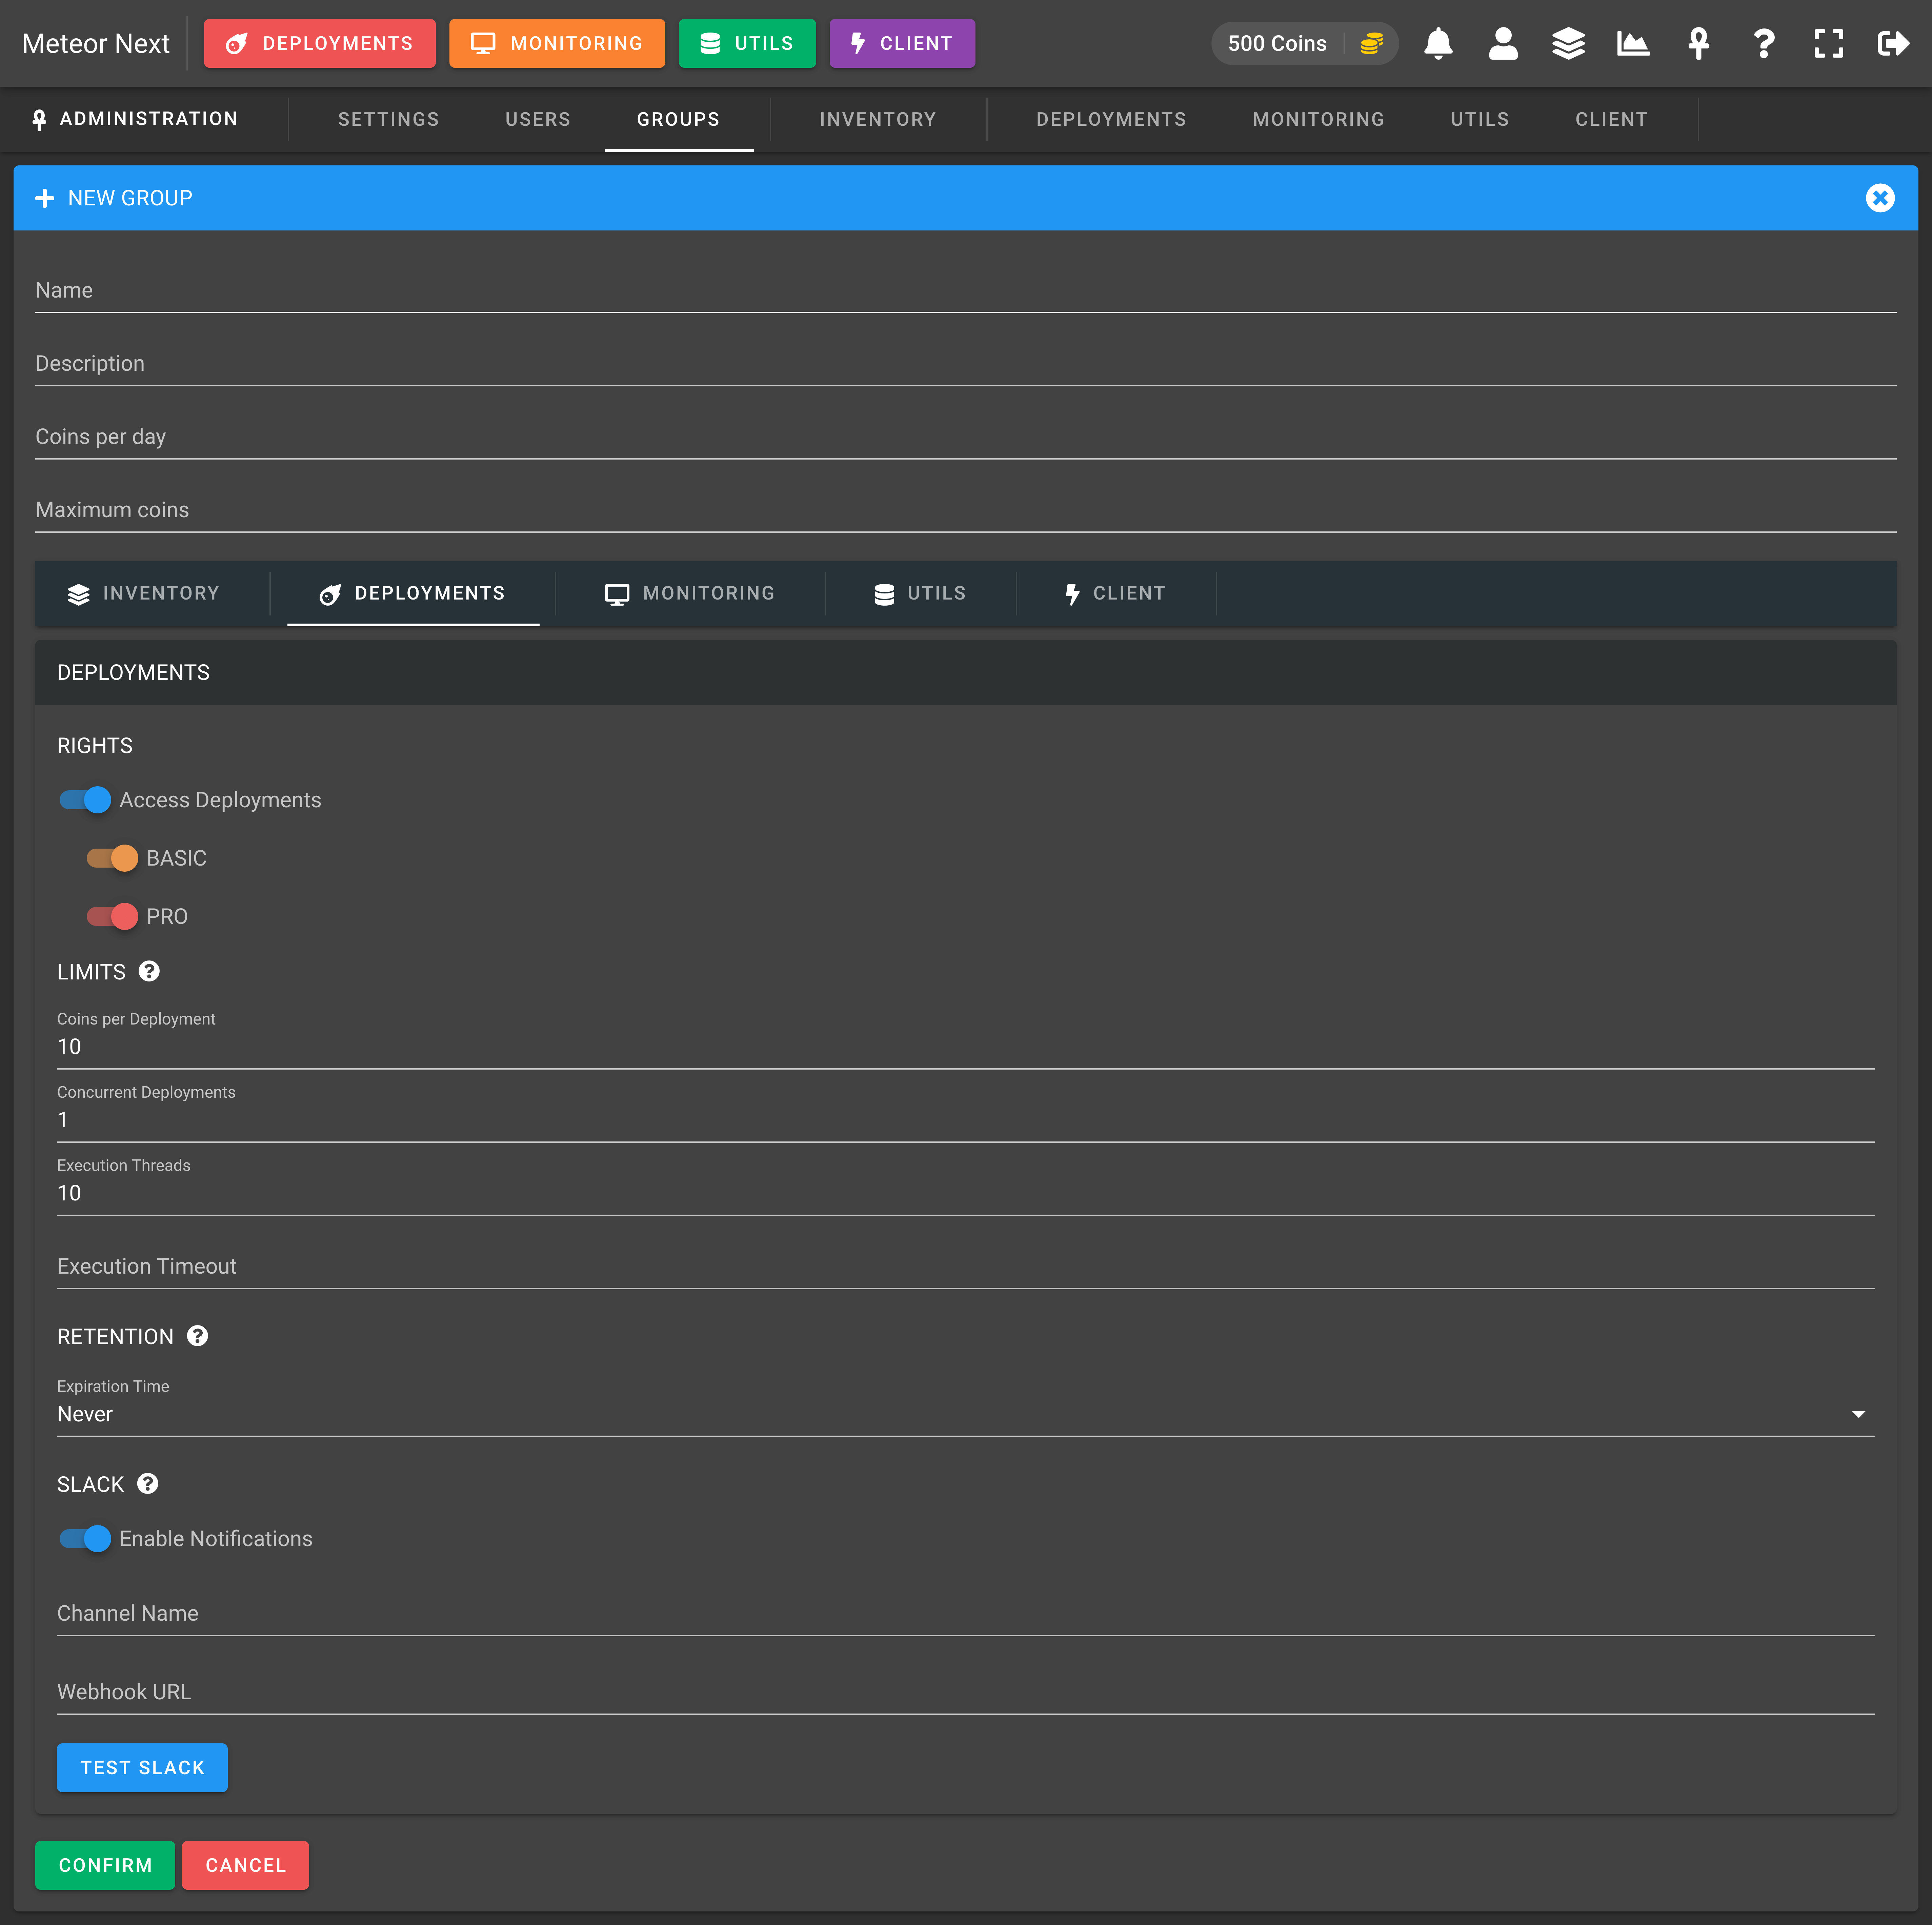Cancel the new group form
This screenshot has height=1925, width=1932.
pos(245,1865)
